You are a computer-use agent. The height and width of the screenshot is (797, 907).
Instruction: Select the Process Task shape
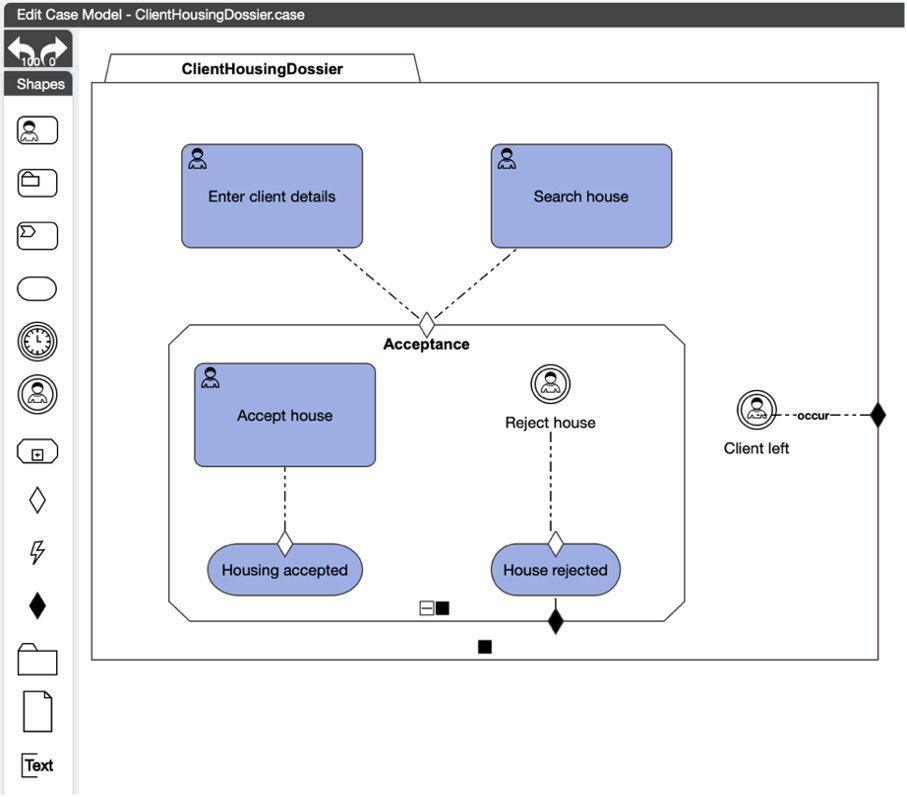[37, 236]
